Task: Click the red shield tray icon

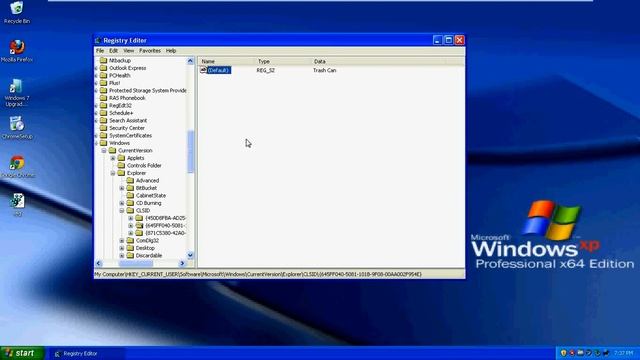Action: 572,353
